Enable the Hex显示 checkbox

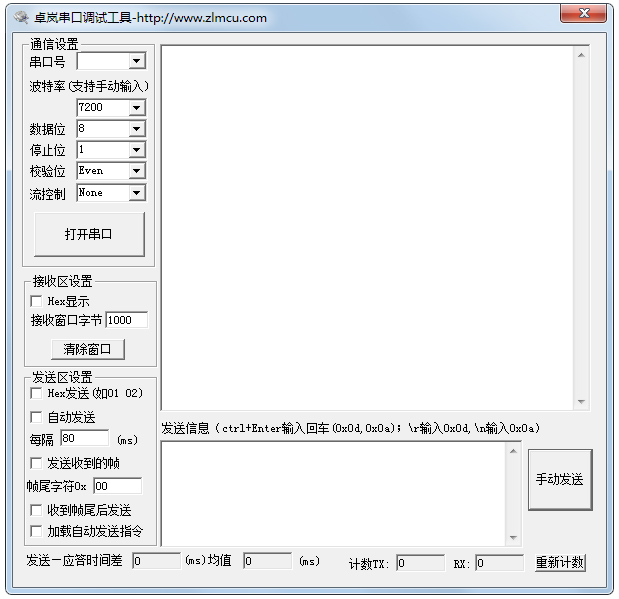(x=36, y=301)
